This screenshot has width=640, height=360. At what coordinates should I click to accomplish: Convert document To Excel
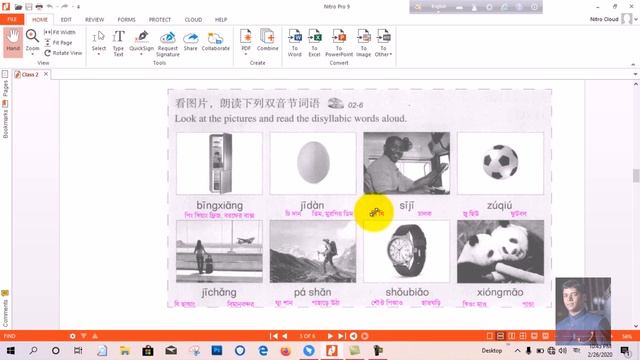(x=315, y=43)
